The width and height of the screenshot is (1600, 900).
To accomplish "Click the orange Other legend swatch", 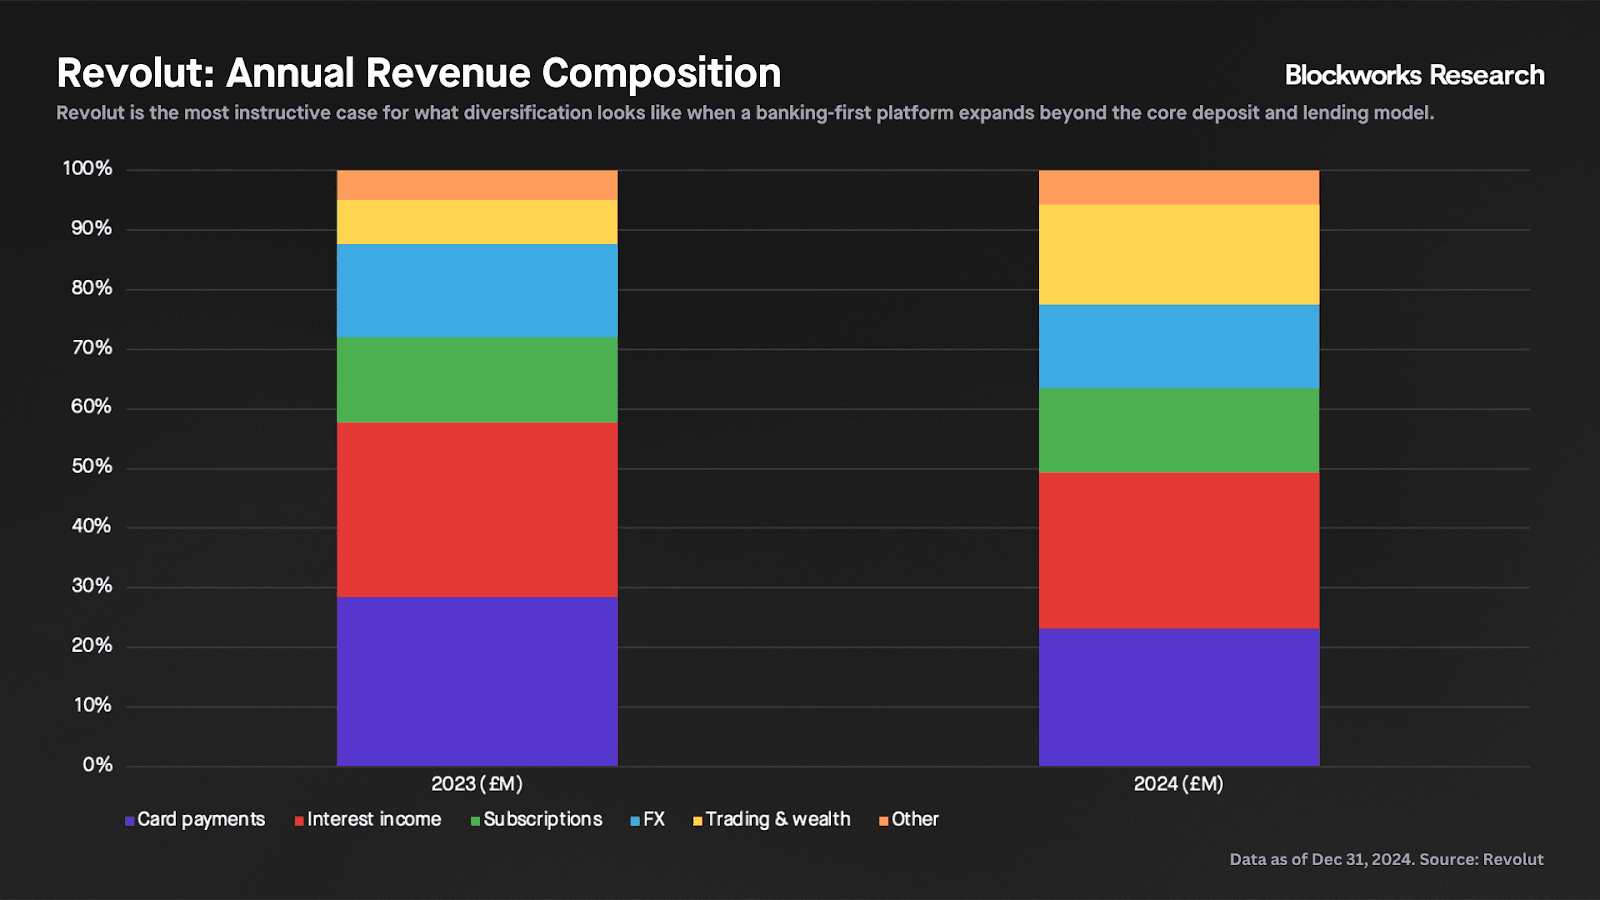I will (x=884, y=821).
